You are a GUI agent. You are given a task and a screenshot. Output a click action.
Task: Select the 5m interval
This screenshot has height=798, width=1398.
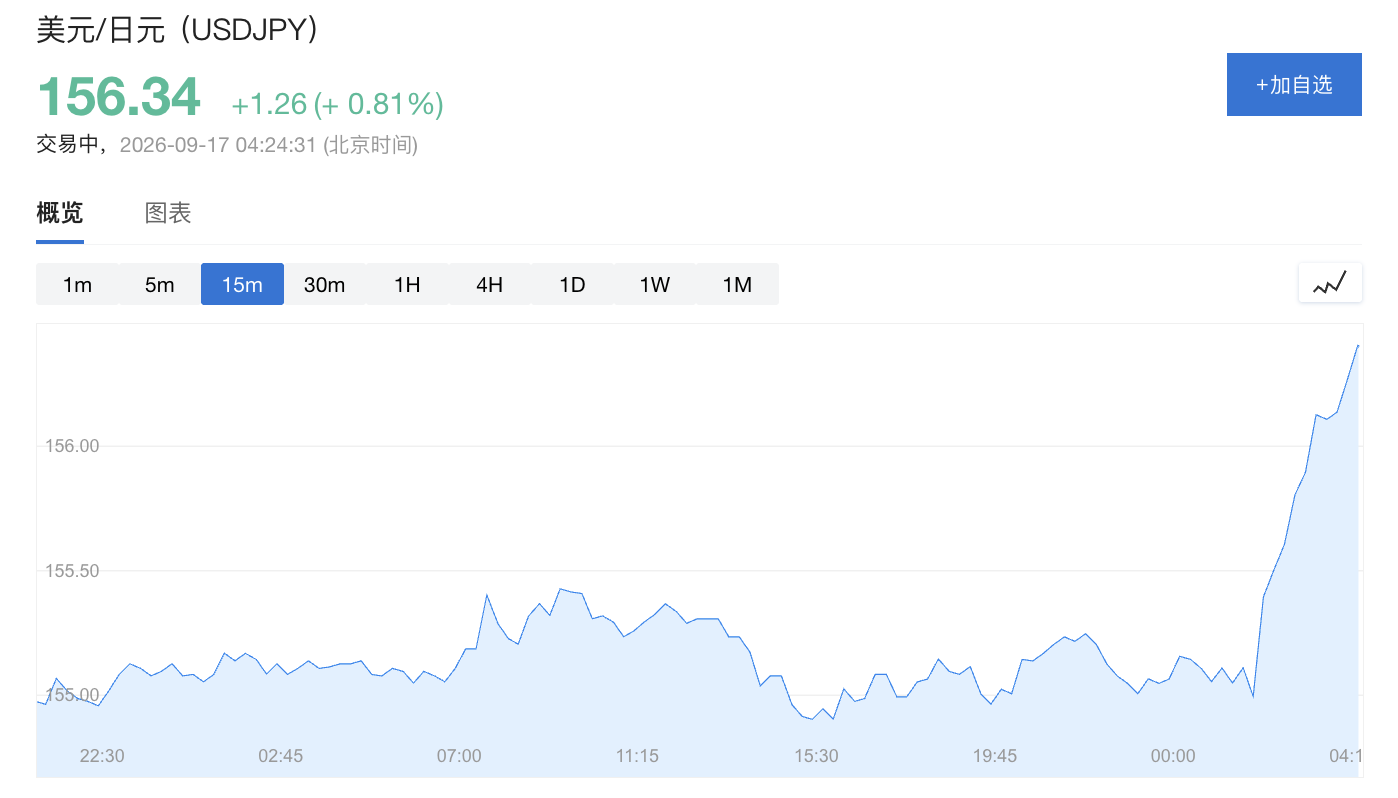(160, 284)
